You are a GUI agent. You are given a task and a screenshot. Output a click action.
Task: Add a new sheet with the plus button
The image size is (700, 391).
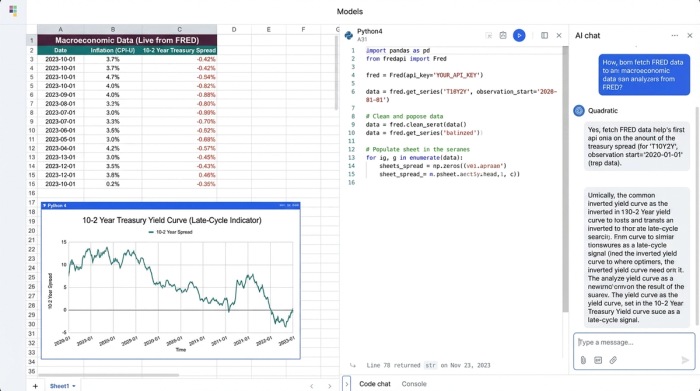[35, 386]
